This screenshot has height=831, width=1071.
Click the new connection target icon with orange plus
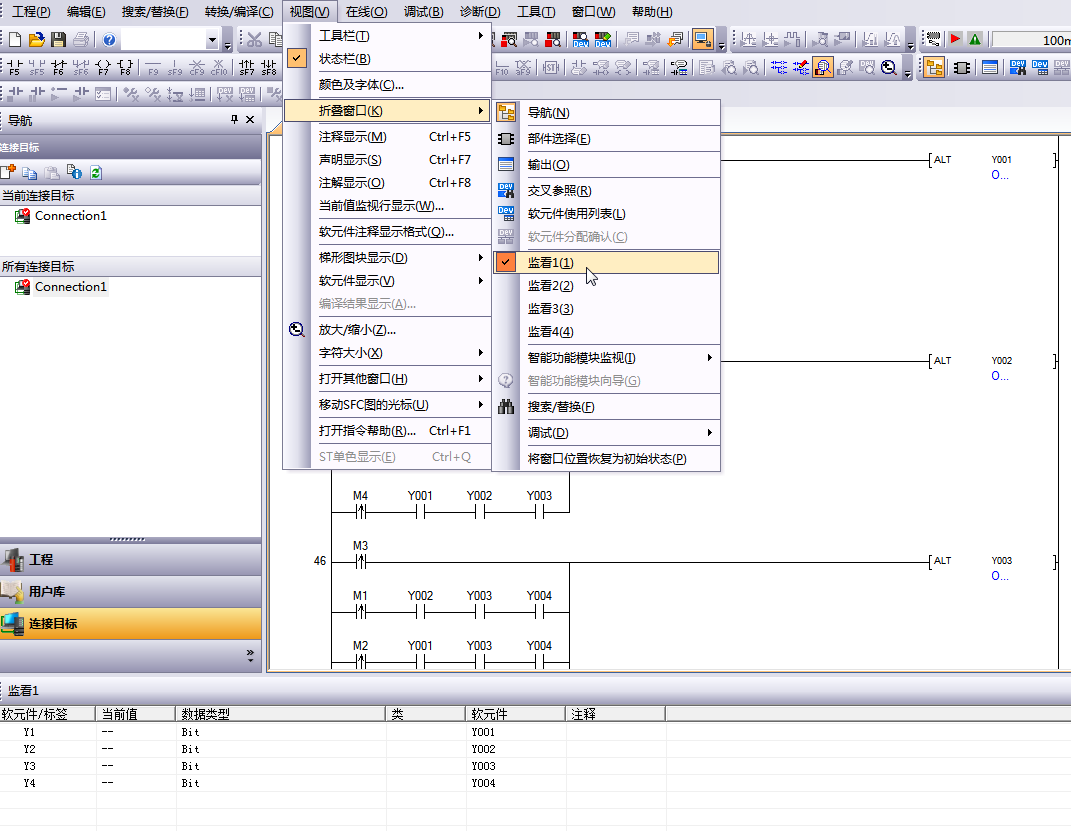[9, 173]
